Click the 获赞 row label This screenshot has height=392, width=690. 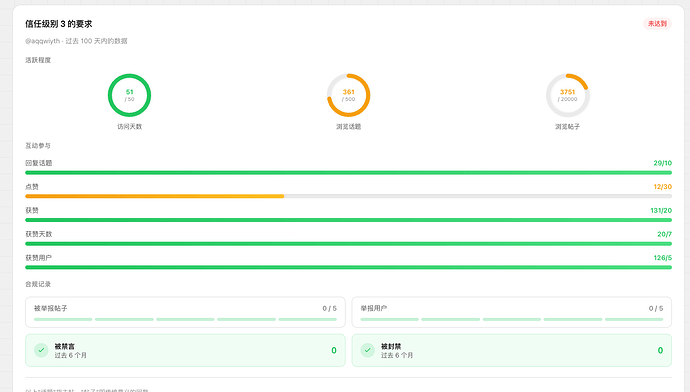coord(32,210)
